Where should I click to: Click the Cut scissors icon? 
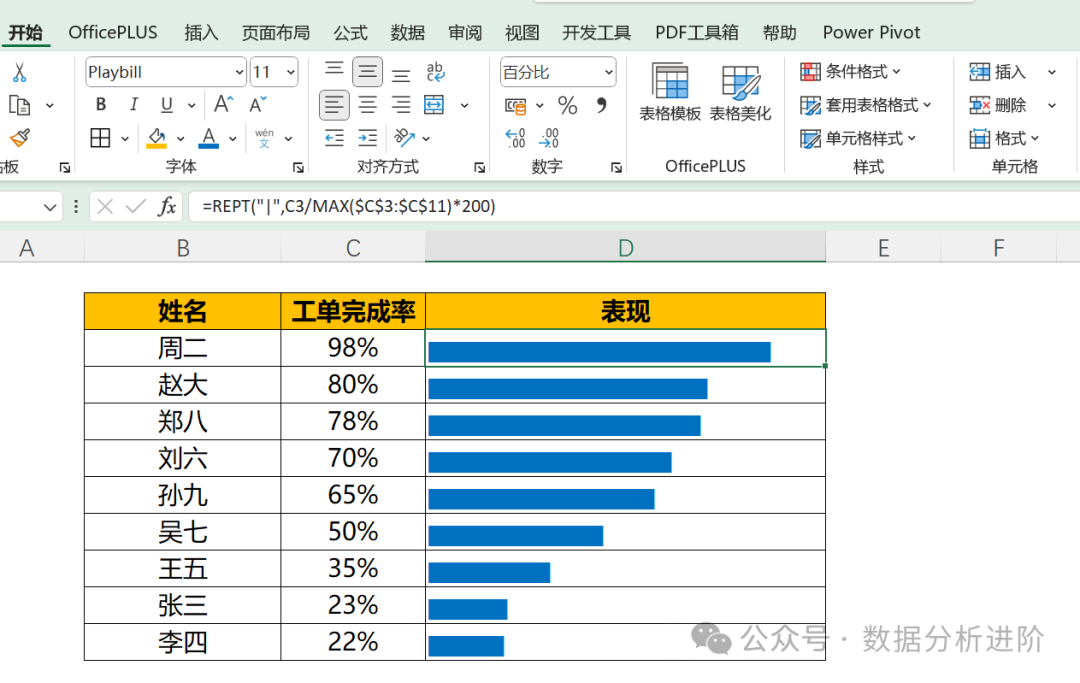[x=19, y=73]
